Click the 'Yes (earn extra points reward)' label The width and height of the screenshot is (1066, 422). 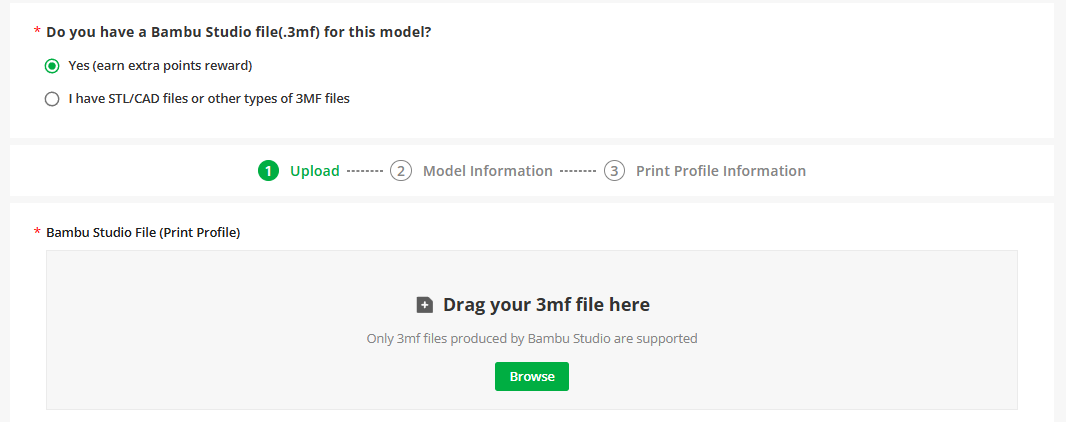pyautogui.click(x=160, y=66)
